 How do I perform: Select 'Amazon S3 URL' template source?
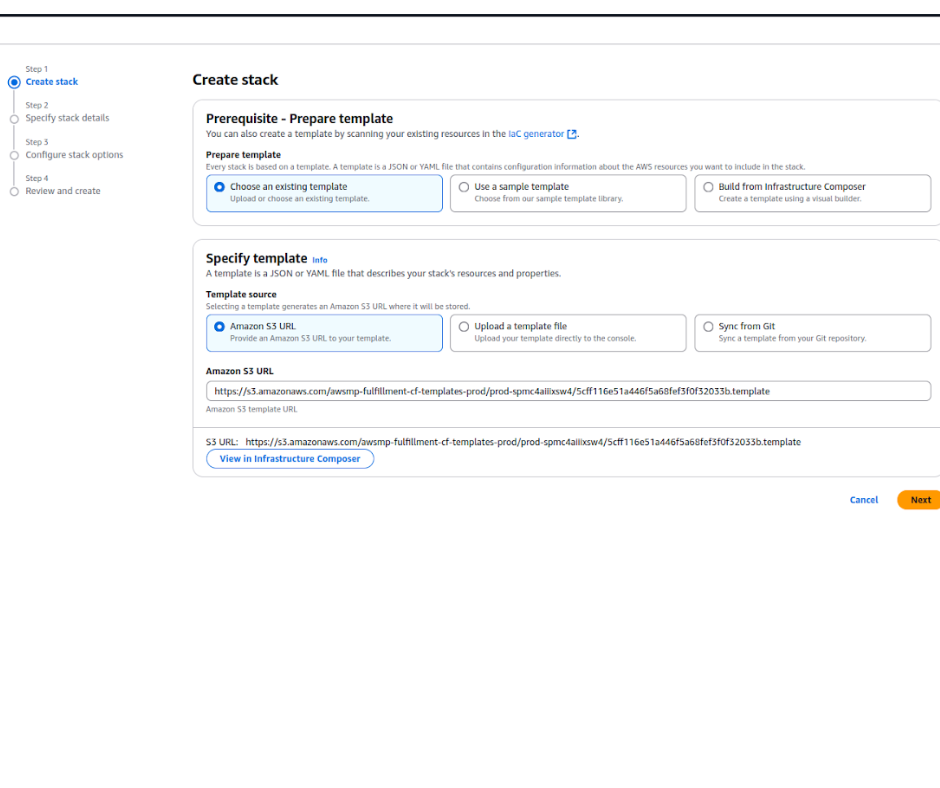click(x=220, y=327)
